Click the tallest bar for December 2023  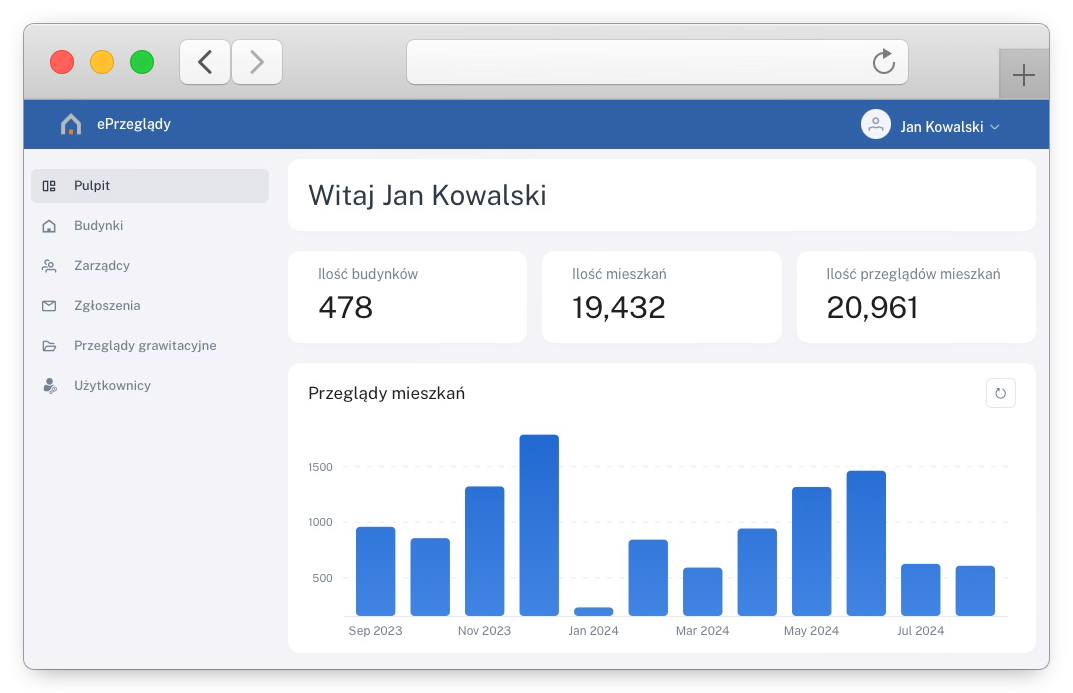[539, 525]
